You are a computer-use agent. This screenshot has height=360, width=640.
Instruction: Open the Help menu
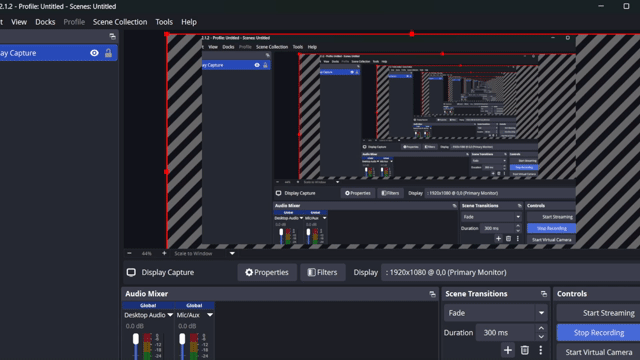[189, 22]
